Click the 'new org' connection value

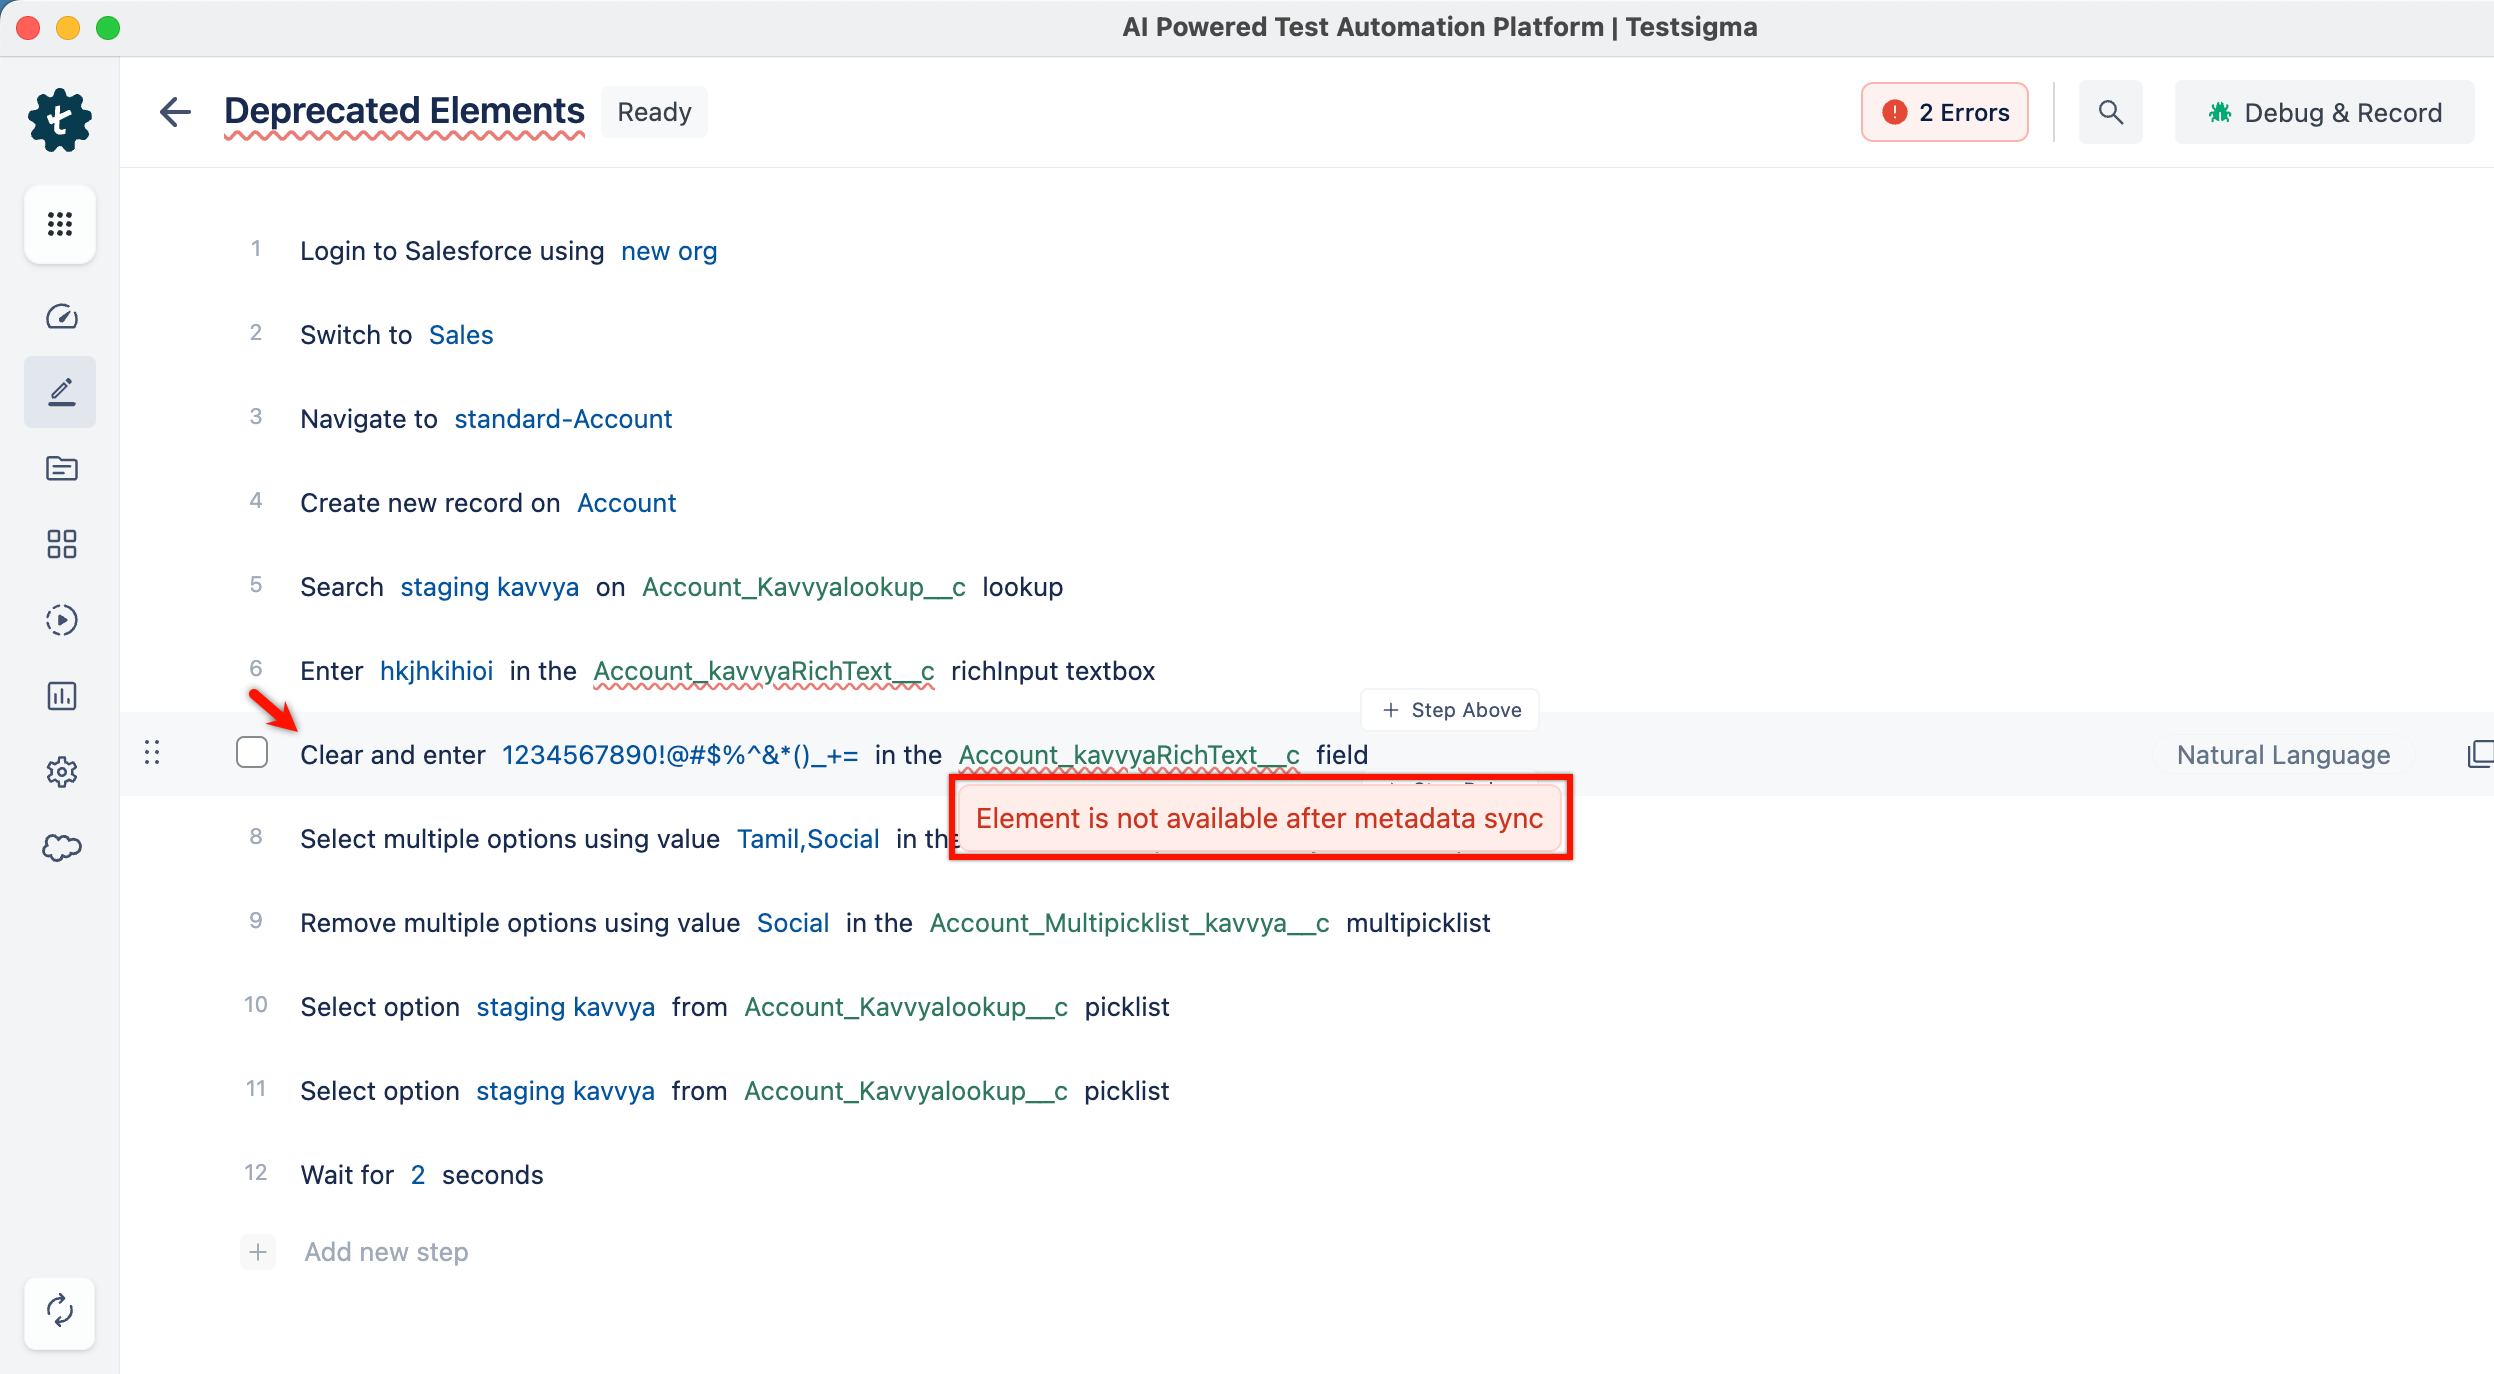(669, 251)
